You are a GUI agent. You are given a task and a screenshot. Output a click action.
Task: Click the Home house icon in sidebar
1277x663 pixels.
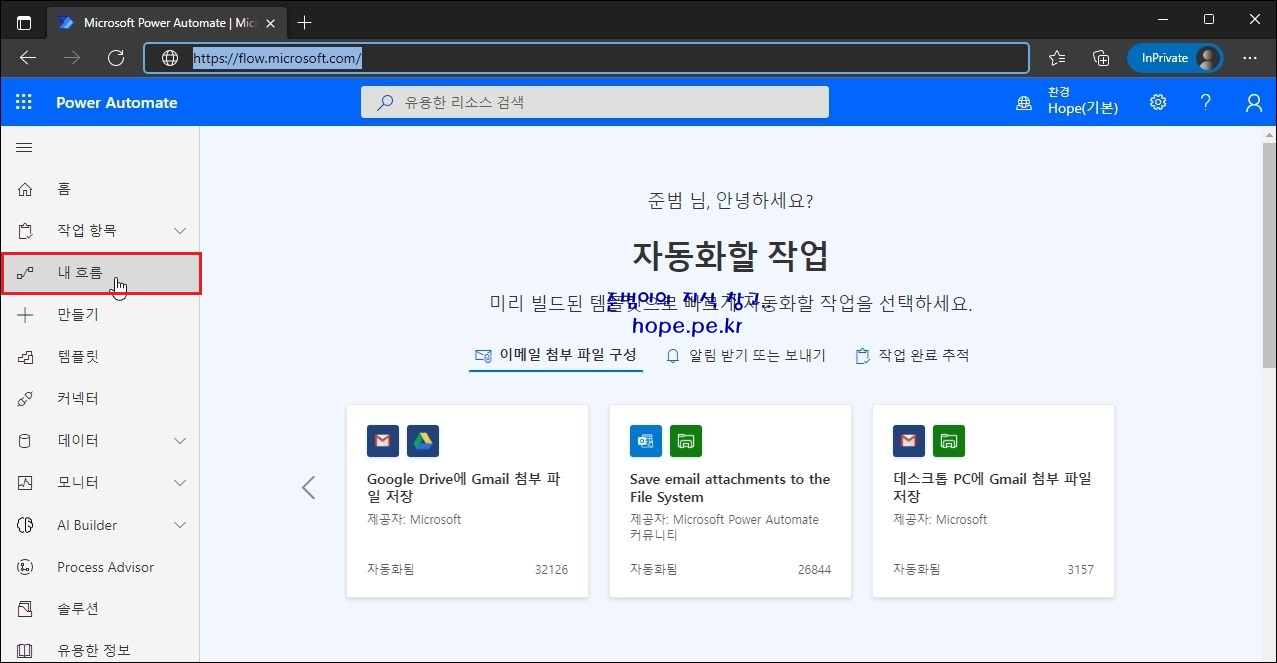pos(25,189)
